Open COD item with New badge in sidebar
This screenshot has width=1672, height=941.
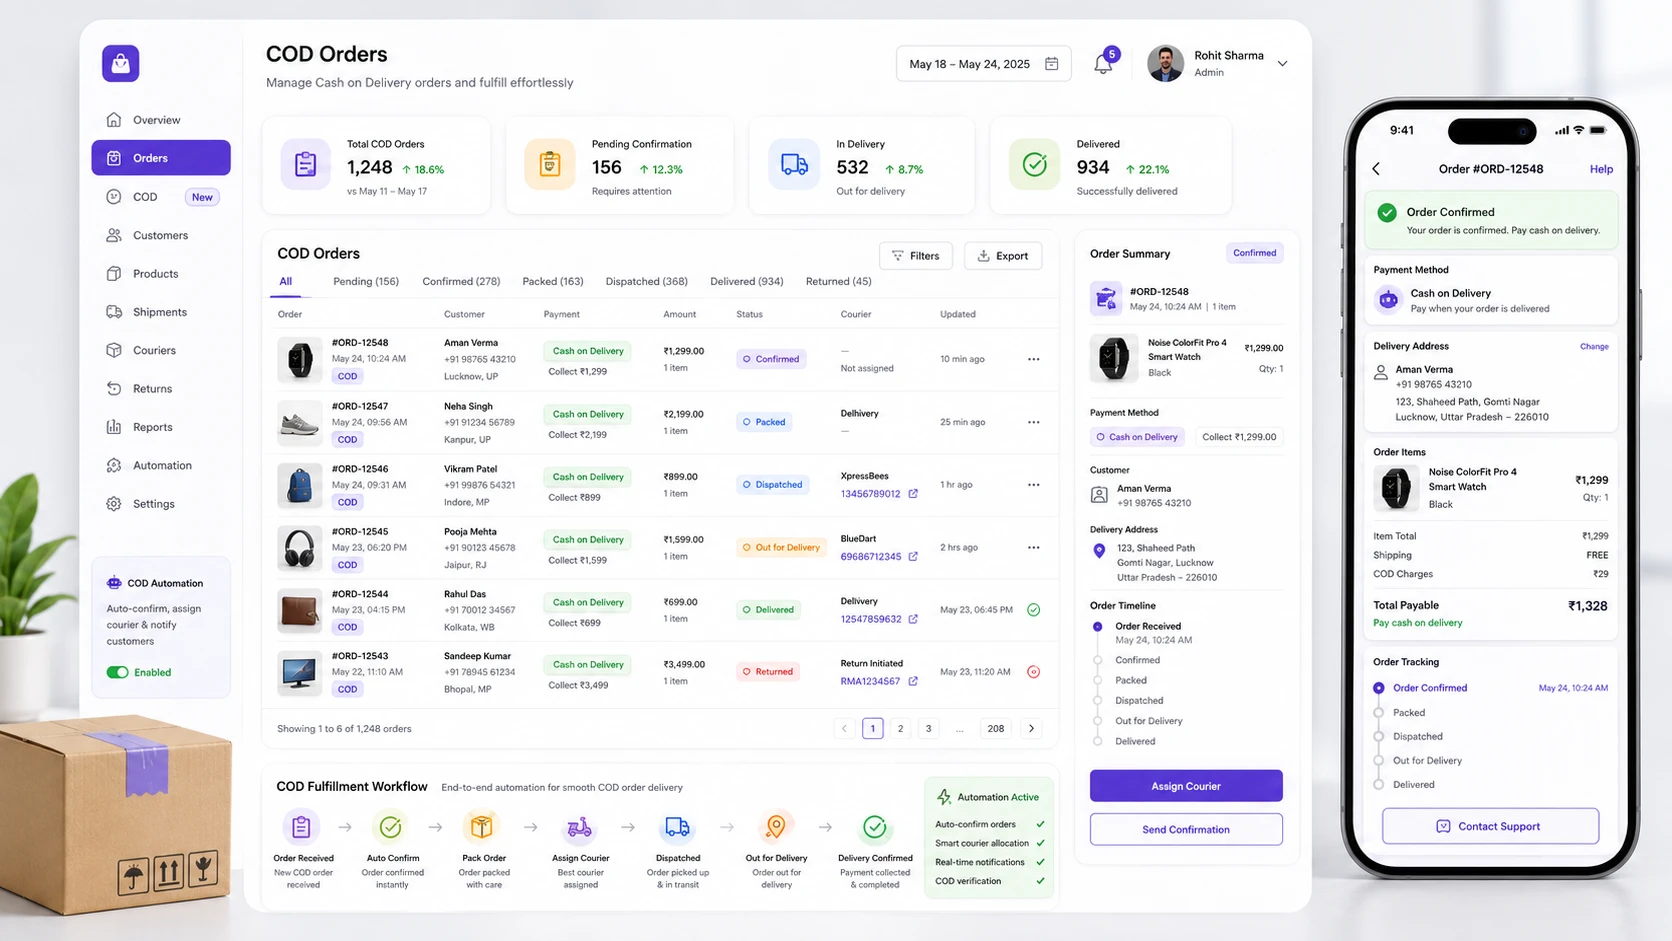point(161,197)
